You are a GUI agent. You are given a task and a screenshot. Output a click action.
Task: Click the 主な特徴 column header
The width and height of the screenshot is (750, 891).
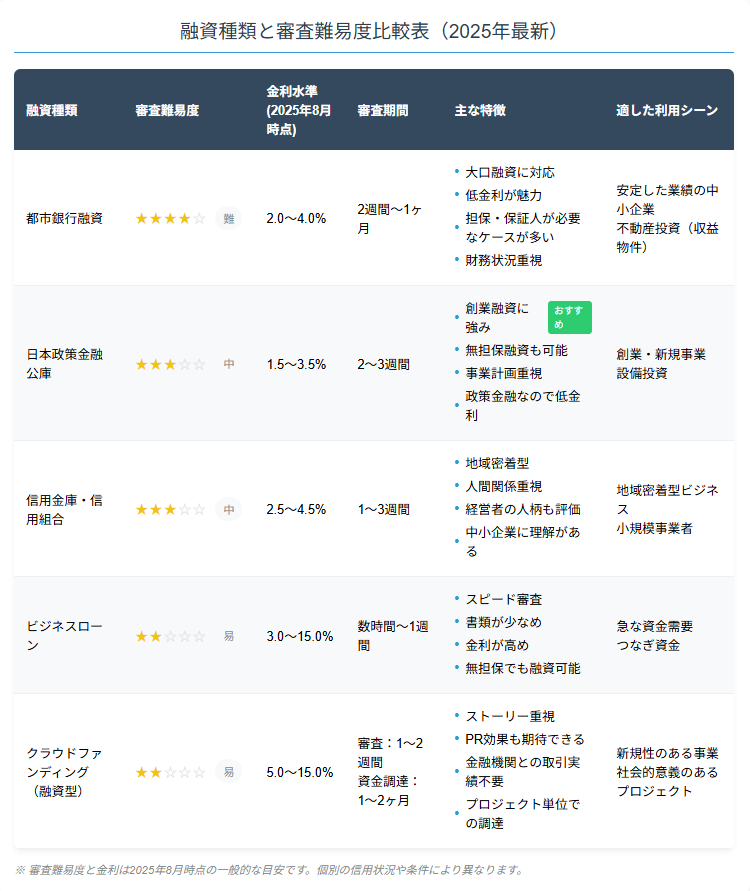480,110
